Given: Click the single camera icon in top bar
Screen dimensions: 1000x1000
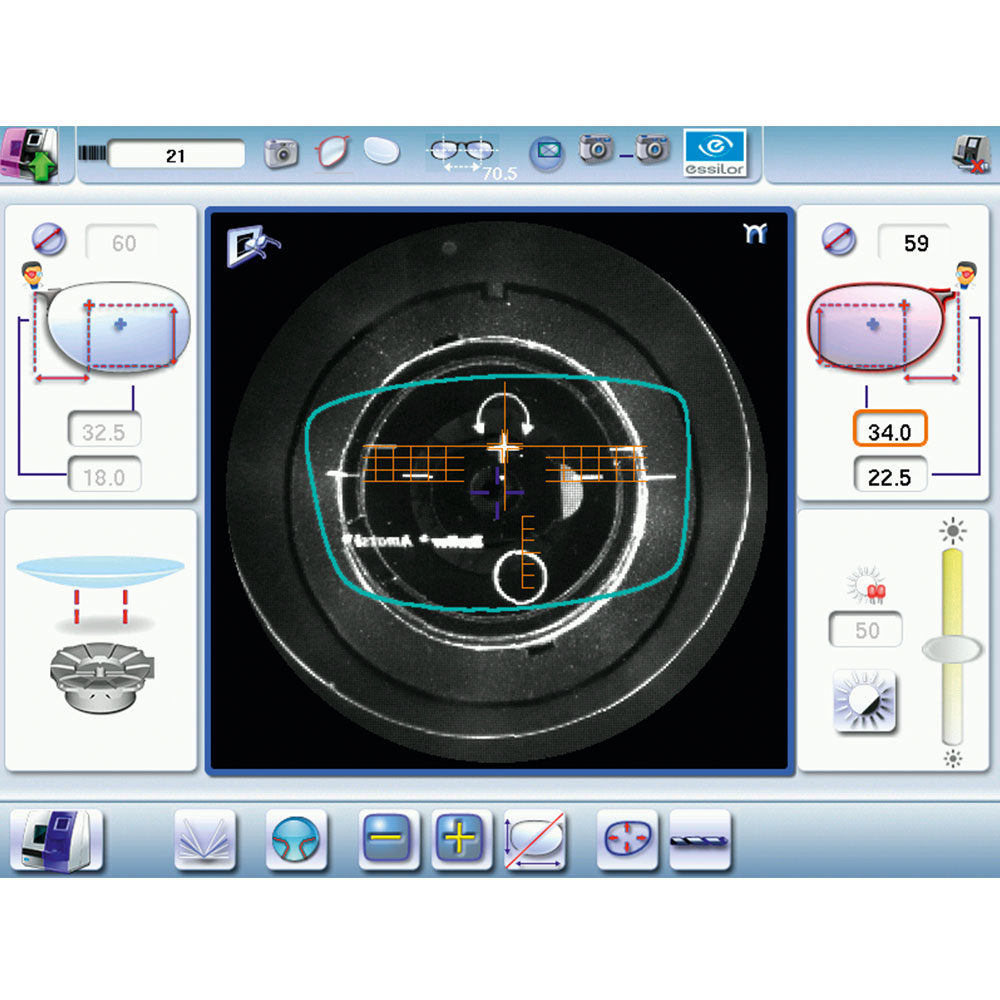Looking at the screenshot, I should click(x=281, y=152).
